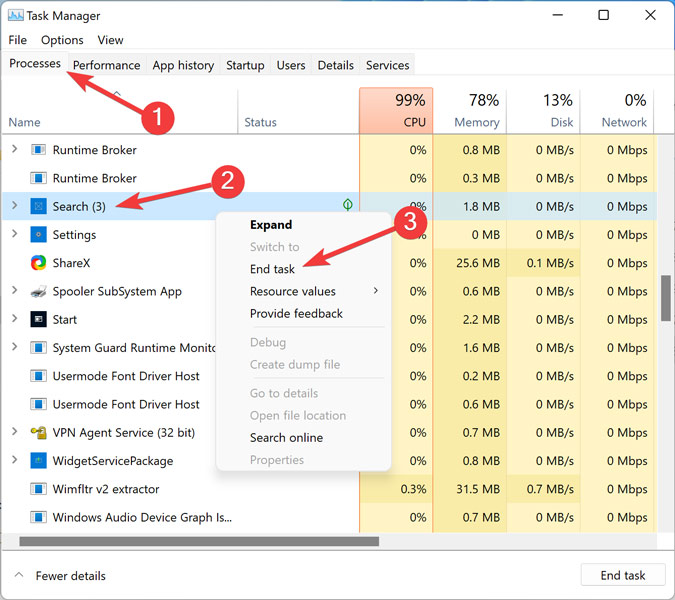Screen dimensions: 675x600
Task: Click the Spooler SubSystem App printer icon
Action: (38, 291)
